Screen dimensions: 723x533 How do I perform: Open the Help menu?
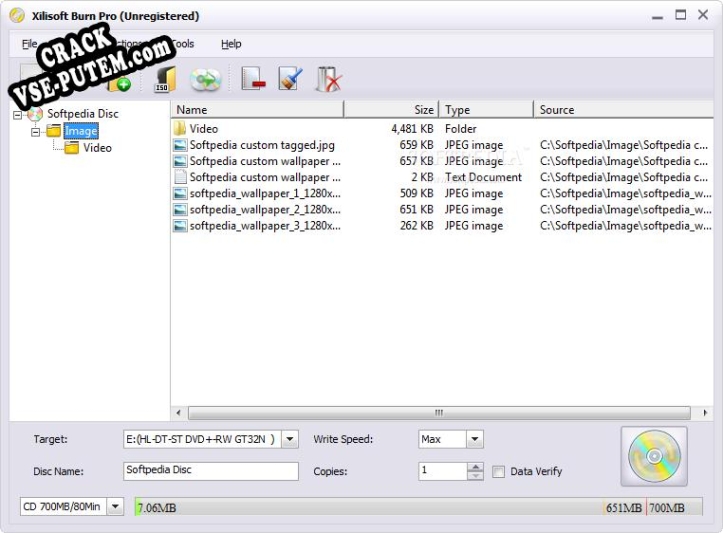click(231, 44)
